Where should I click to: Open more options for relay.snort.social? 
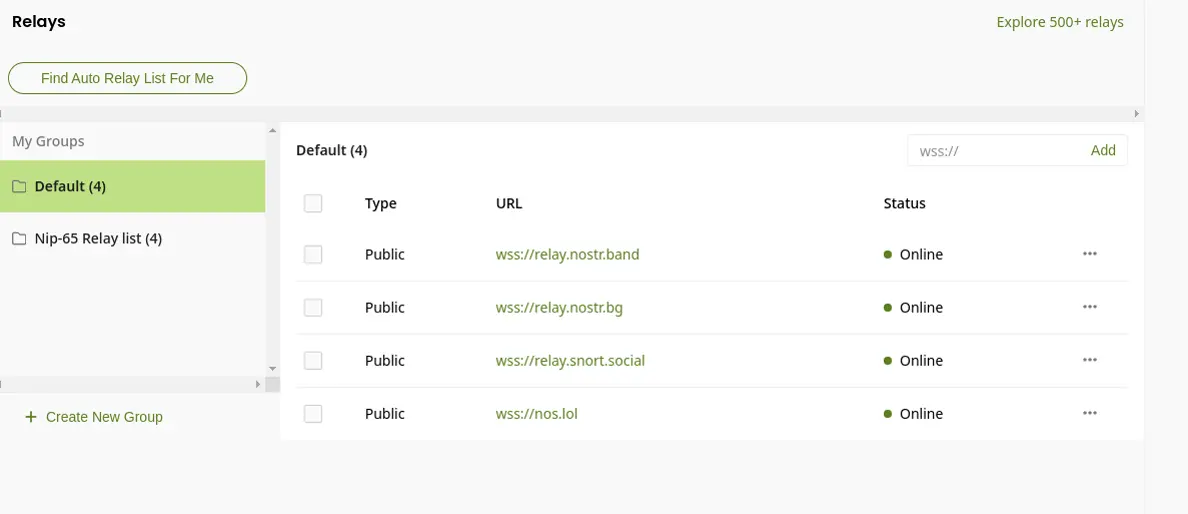(1090, 360)
